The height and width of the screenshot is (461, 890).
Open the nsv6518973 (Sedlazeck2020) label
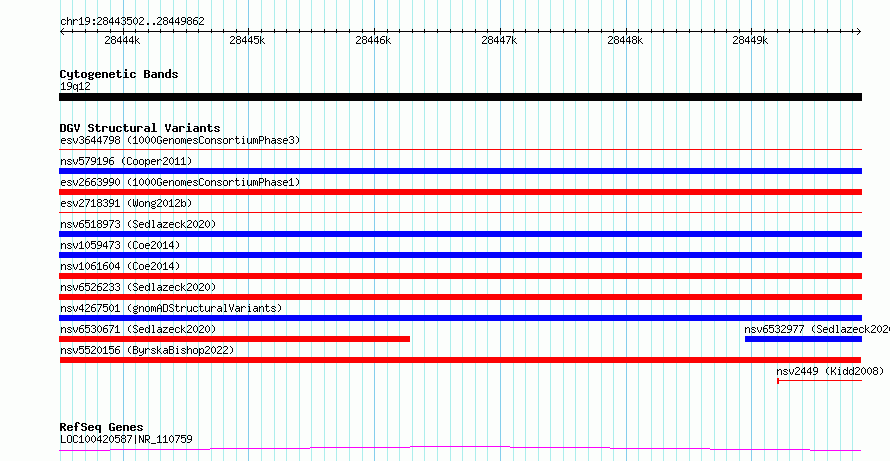138,224
